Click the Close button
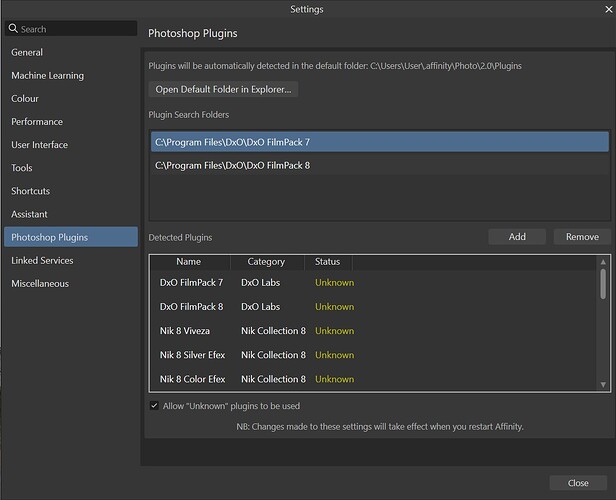This screenshot has width=616, height=500. click(578, 483)
